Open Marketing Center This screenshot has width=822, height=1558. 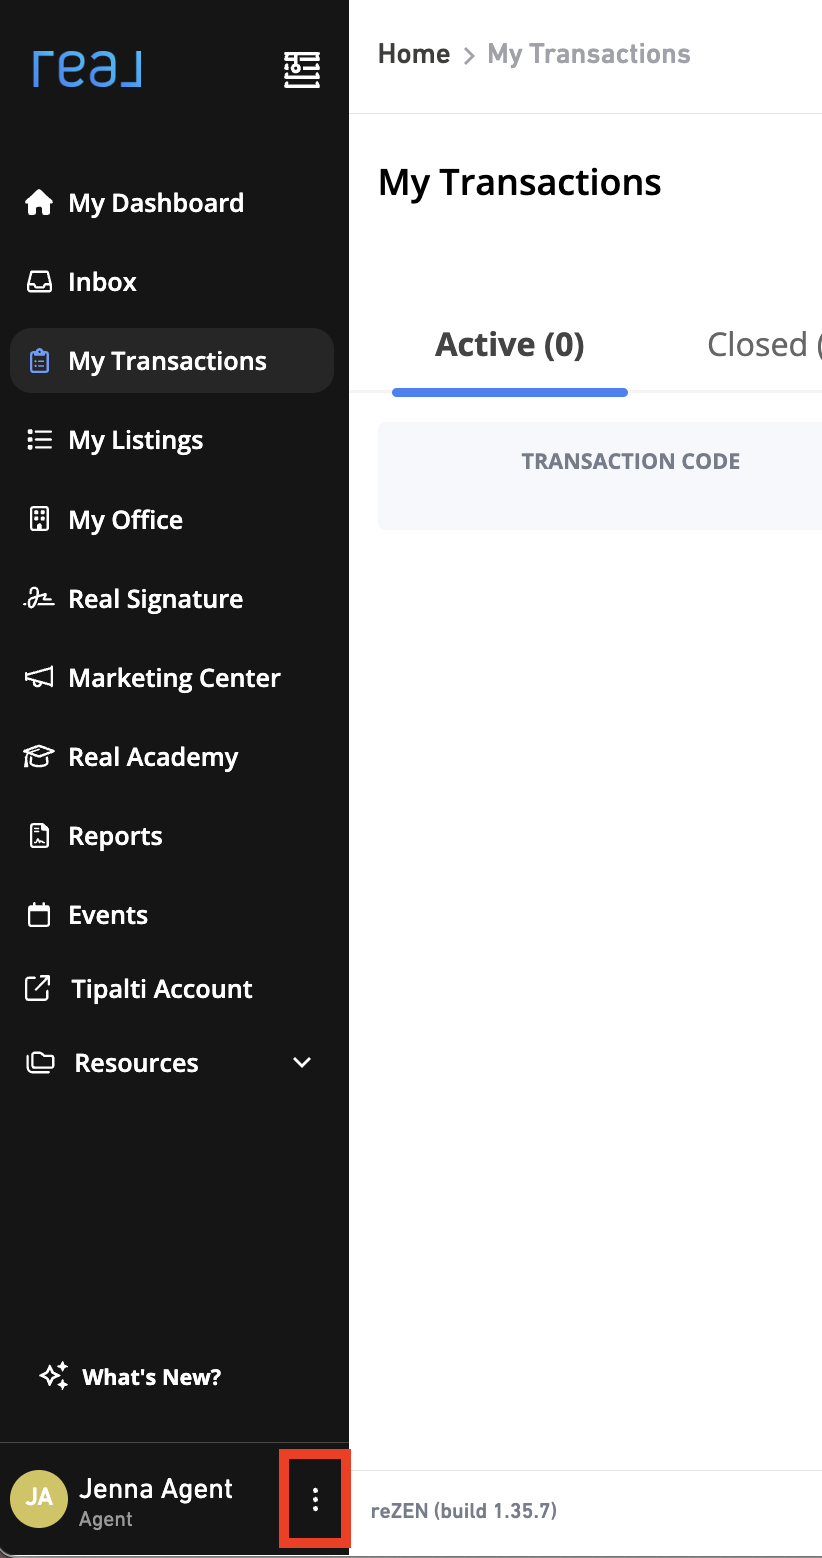(x=174, y=678)
